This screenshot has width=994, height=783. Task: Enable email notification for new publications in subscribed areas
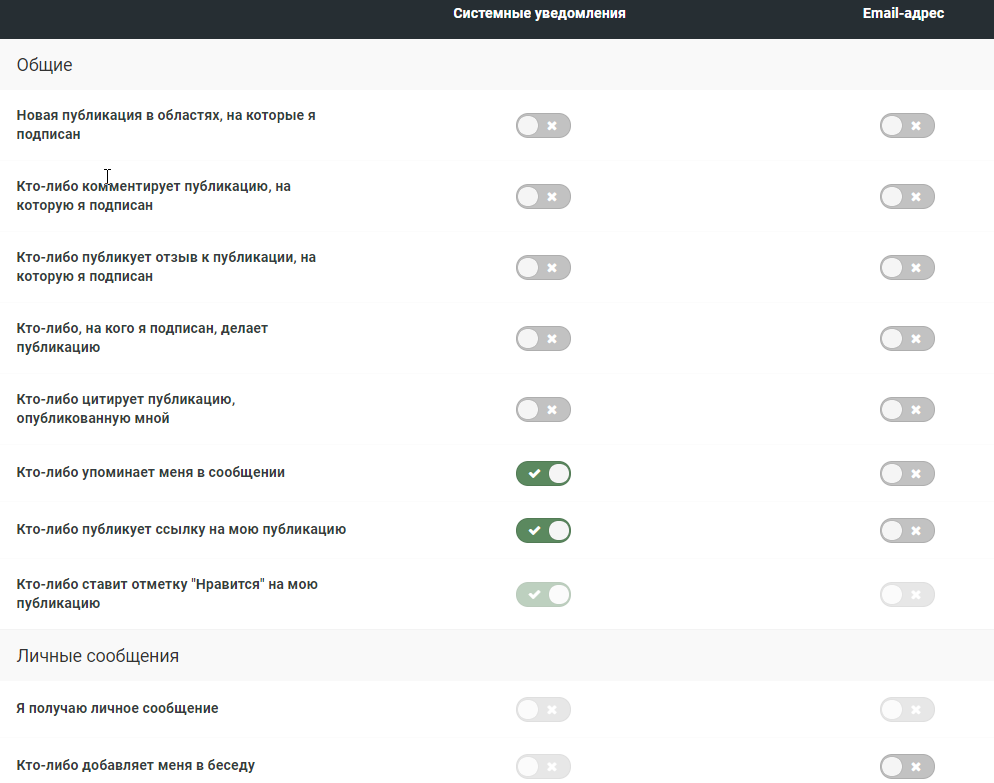(x=907, y=126)
